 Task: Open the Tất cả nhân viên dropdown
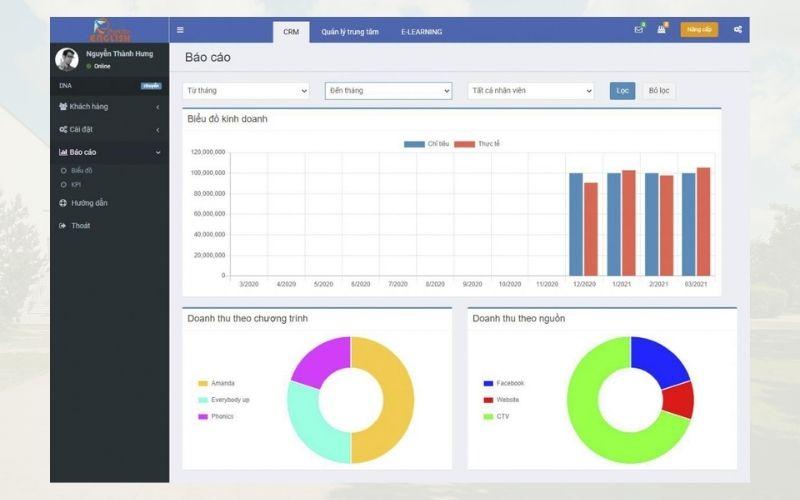pos(530,91)
